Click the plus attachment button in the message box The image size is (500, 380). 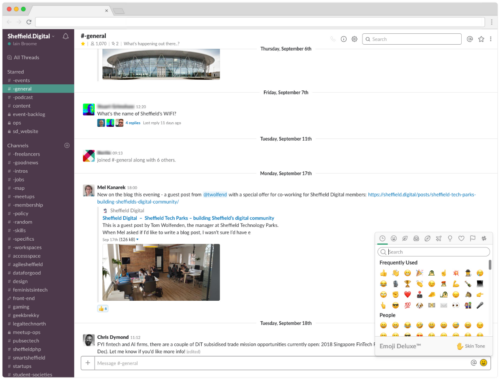[x=88, y=363]
